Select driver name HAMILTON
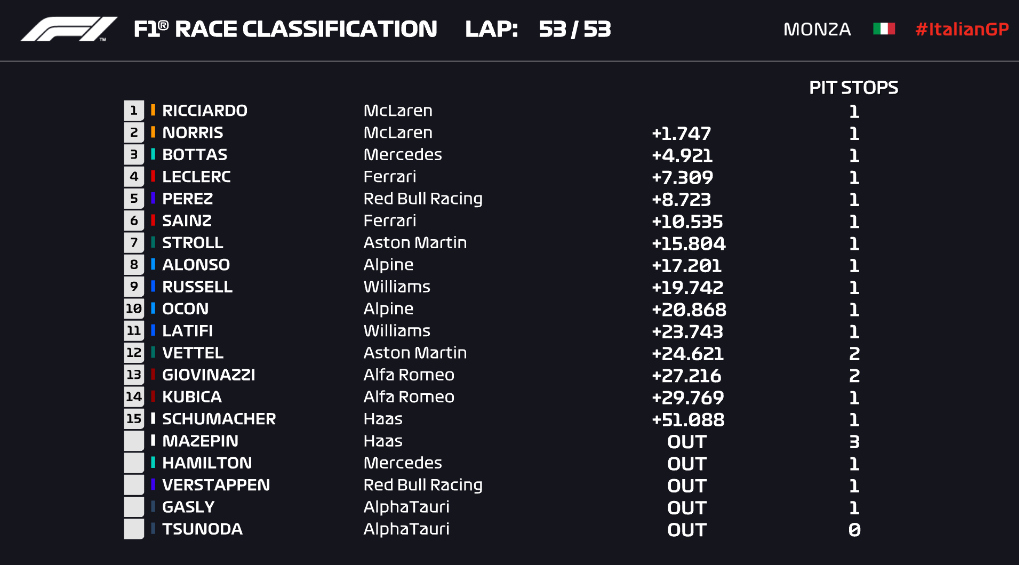The height and width of the screenshot is (565, 1019). pyautogui.click(x=207, y=463)
